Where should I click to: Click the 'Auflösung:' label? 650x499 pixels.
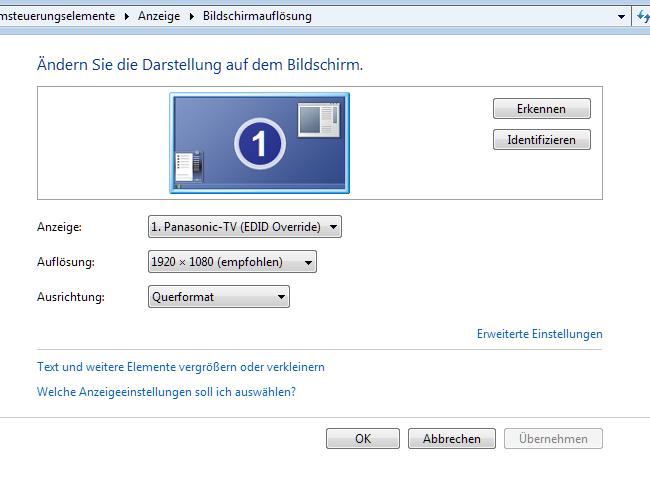point(65,262)
